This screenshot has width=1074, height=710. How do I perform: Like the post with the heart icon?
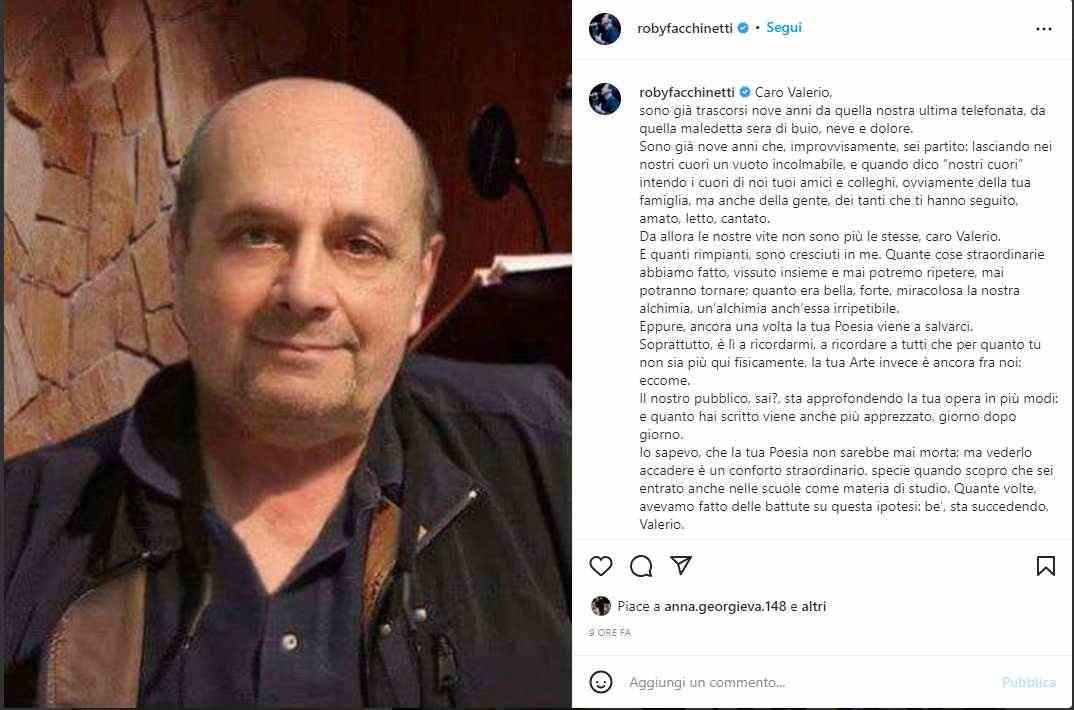[601, 566]
